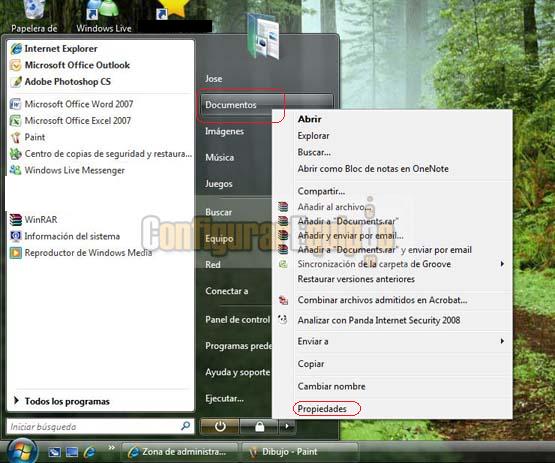Open Windows Live desktop shortcut

click(x=104, y=16)
